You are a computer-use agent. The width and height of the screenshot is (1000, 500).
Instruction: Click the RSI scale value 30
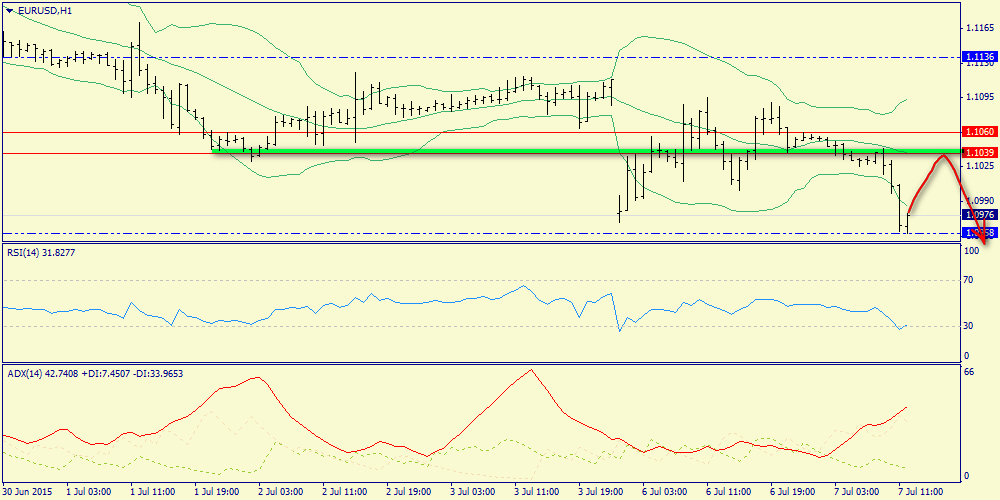point(970,326)
